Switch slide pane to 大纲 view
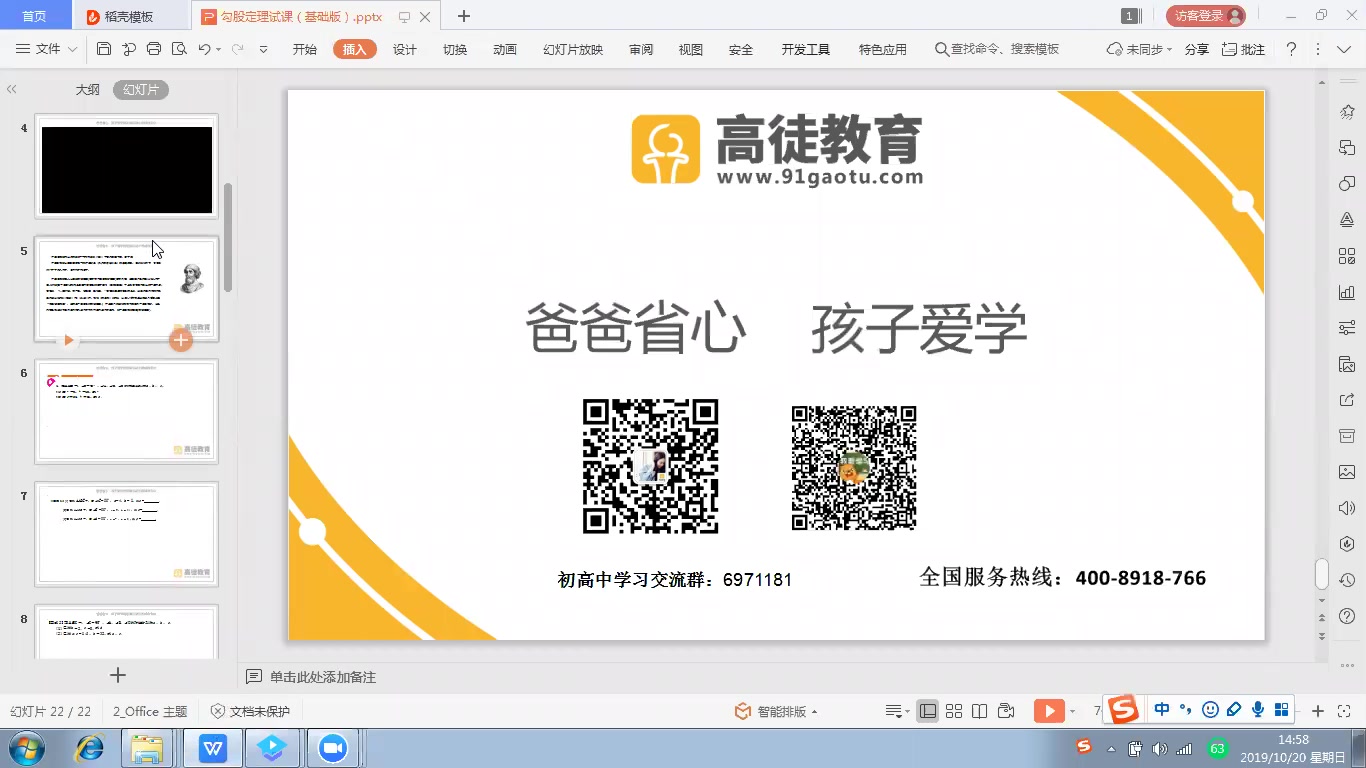The image size is (1366, 768). click(x=88, y=90)
